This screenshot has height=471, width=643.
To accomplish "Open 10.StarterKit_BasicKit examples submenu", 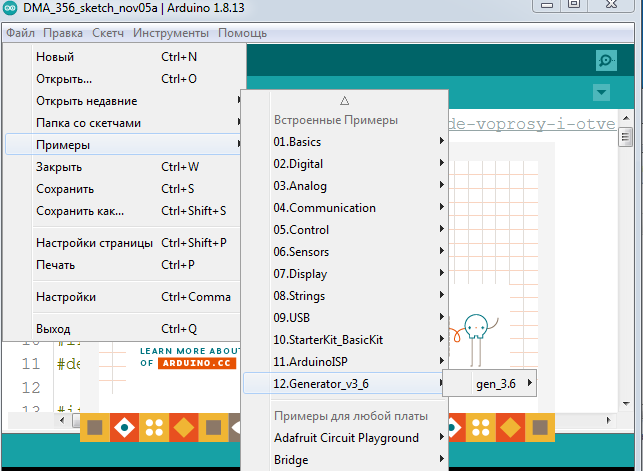I will (328, 340).
